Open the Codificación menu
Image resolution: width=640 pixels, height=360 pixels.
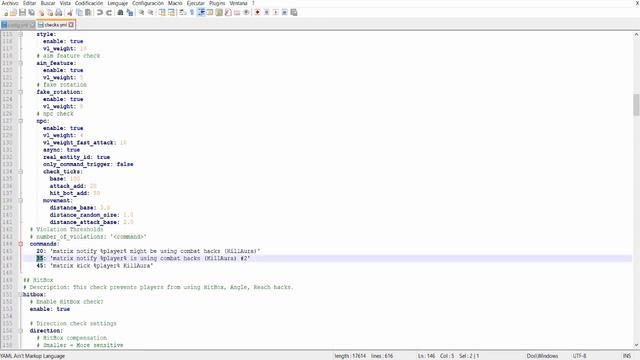pos(89,3)
